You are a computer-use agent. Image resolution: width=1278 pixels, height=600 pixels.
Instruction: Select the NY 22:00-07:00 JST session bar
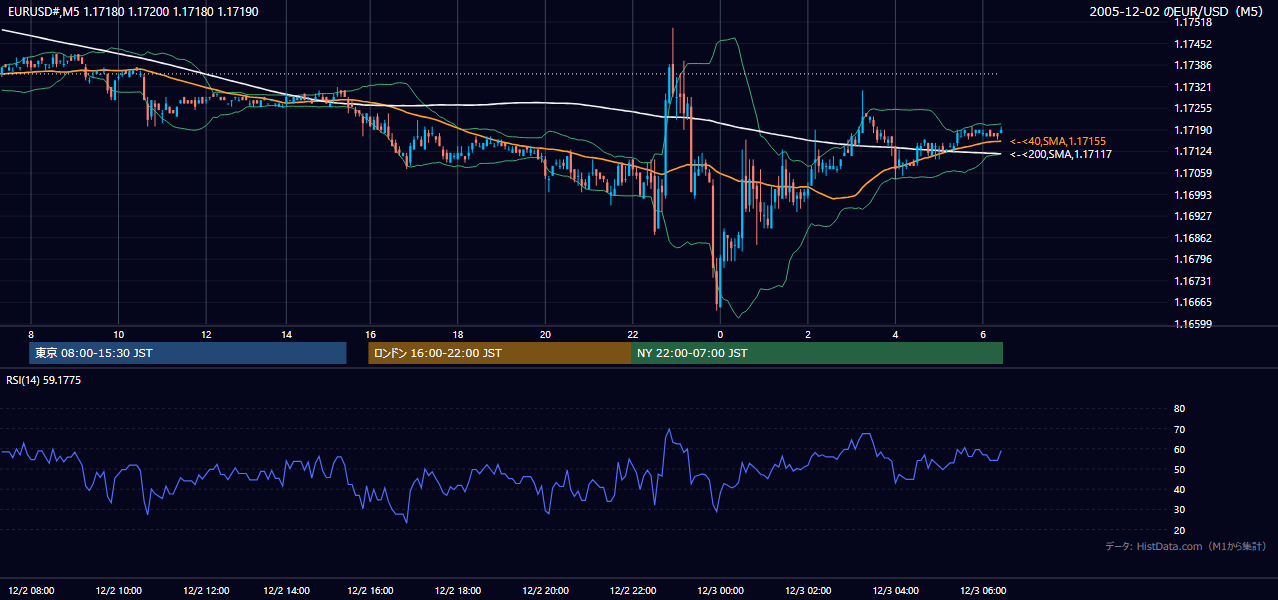point(817,353)
